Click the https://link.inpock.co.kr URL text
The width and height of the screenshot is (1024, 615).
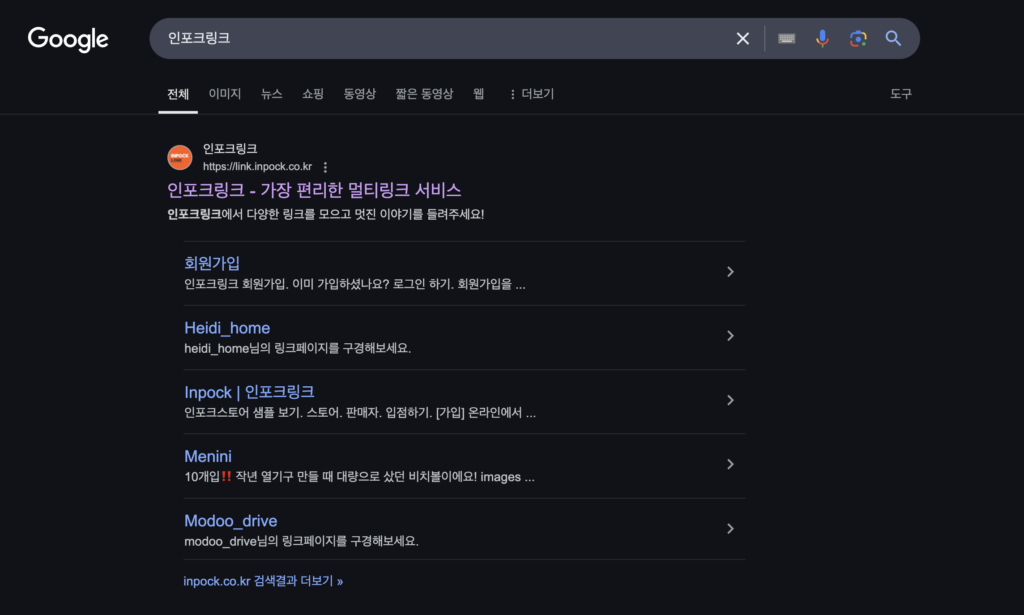coord(257,166)
